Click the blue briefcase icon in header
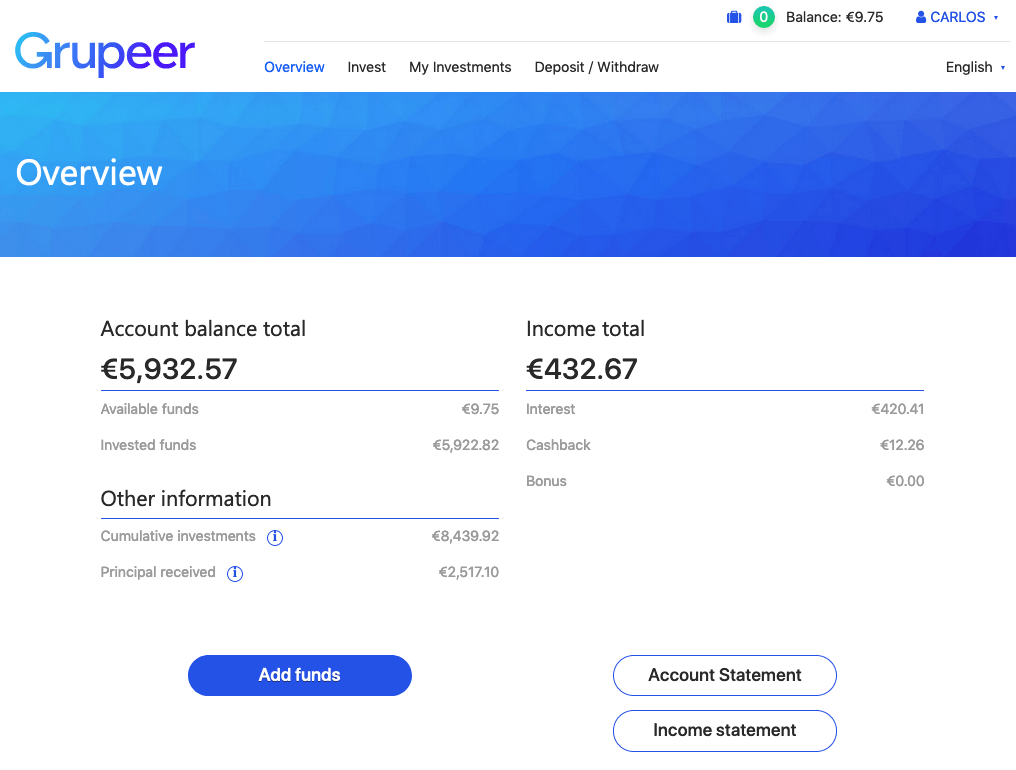This screenshot has height=770, width=1016. point(734,17)
